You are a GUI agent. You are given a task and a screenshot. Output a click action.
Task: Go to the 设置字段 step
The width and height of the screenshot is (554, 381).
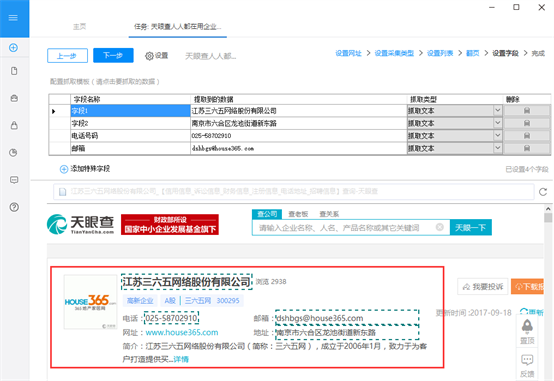[505, 53]
